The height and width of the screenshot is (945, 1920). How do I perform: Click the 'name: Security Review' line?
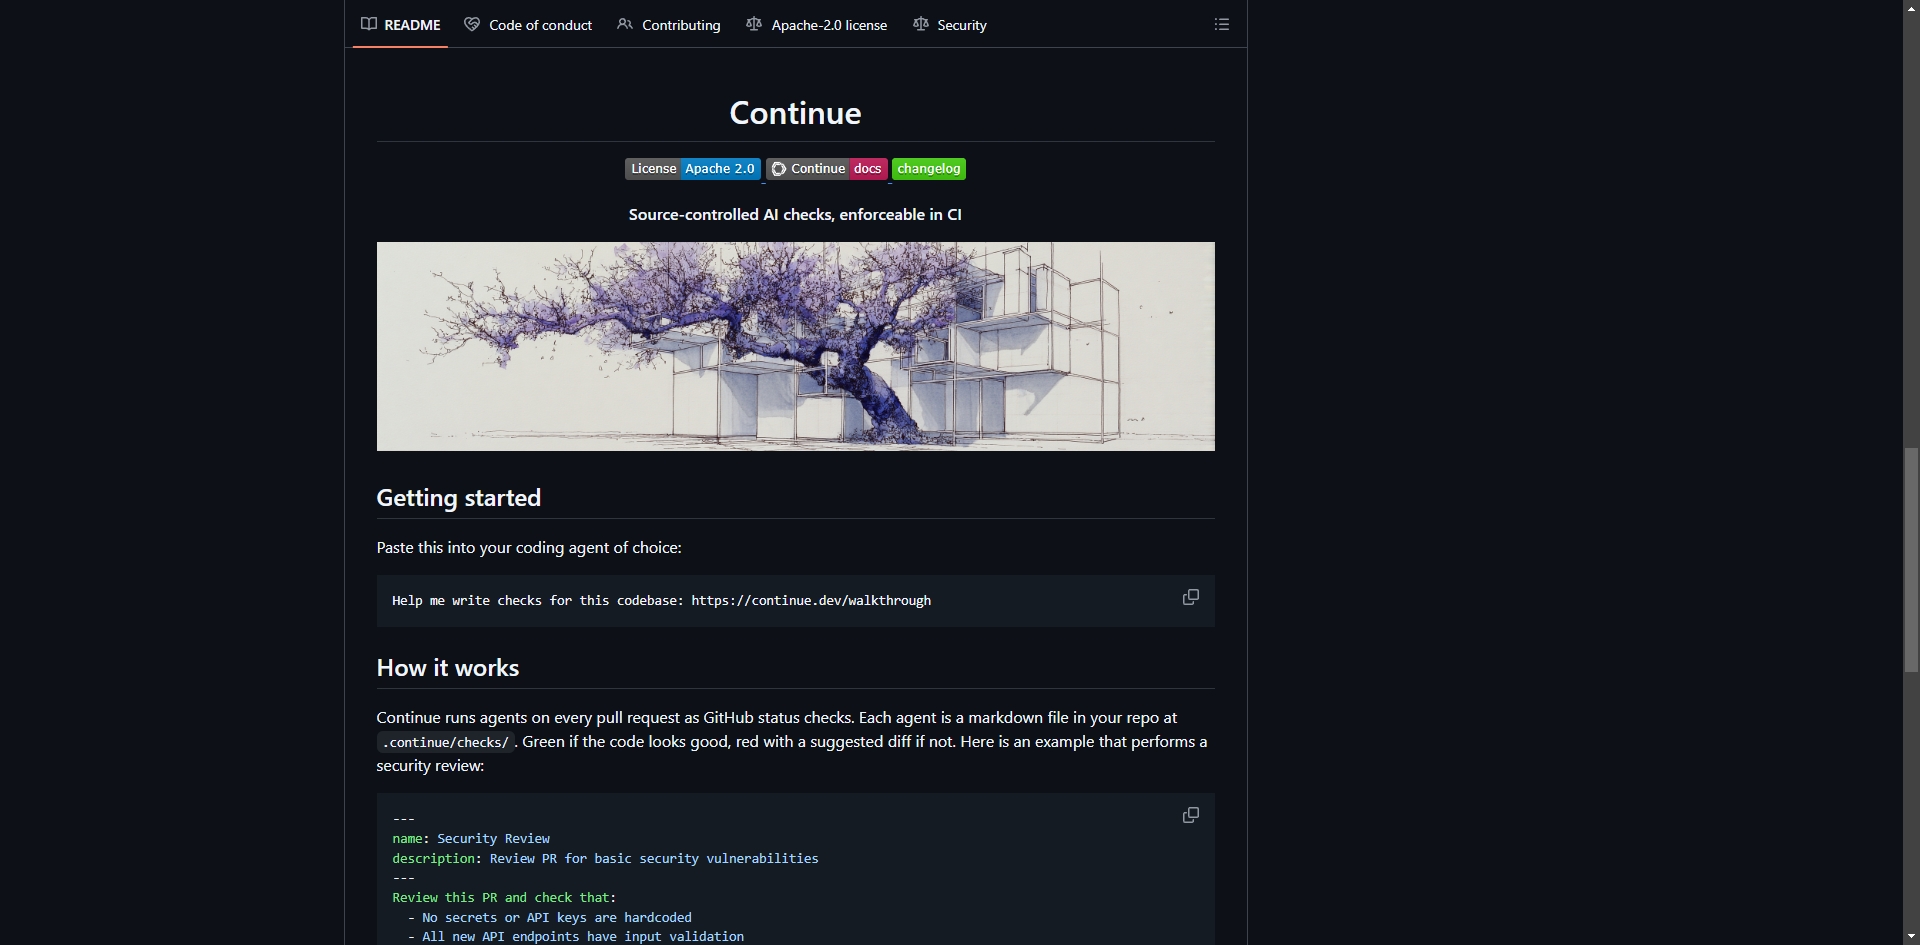(471, 839)
